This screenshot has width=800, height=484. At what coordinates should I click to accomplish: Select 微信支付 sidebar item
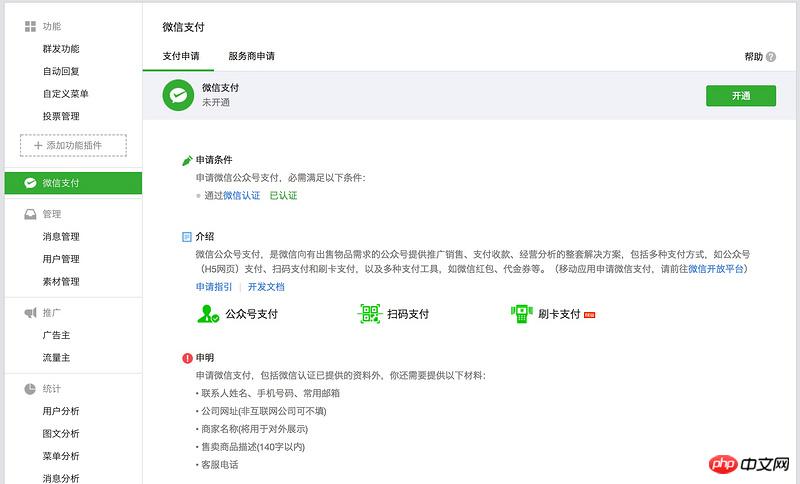[73, 183]
